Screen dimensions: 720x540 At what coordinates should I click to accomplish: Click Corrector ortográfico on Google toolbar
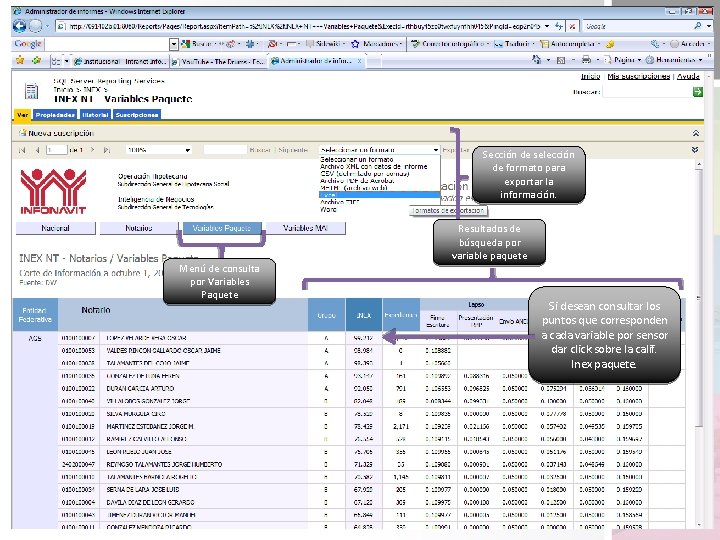pos(448,44)
